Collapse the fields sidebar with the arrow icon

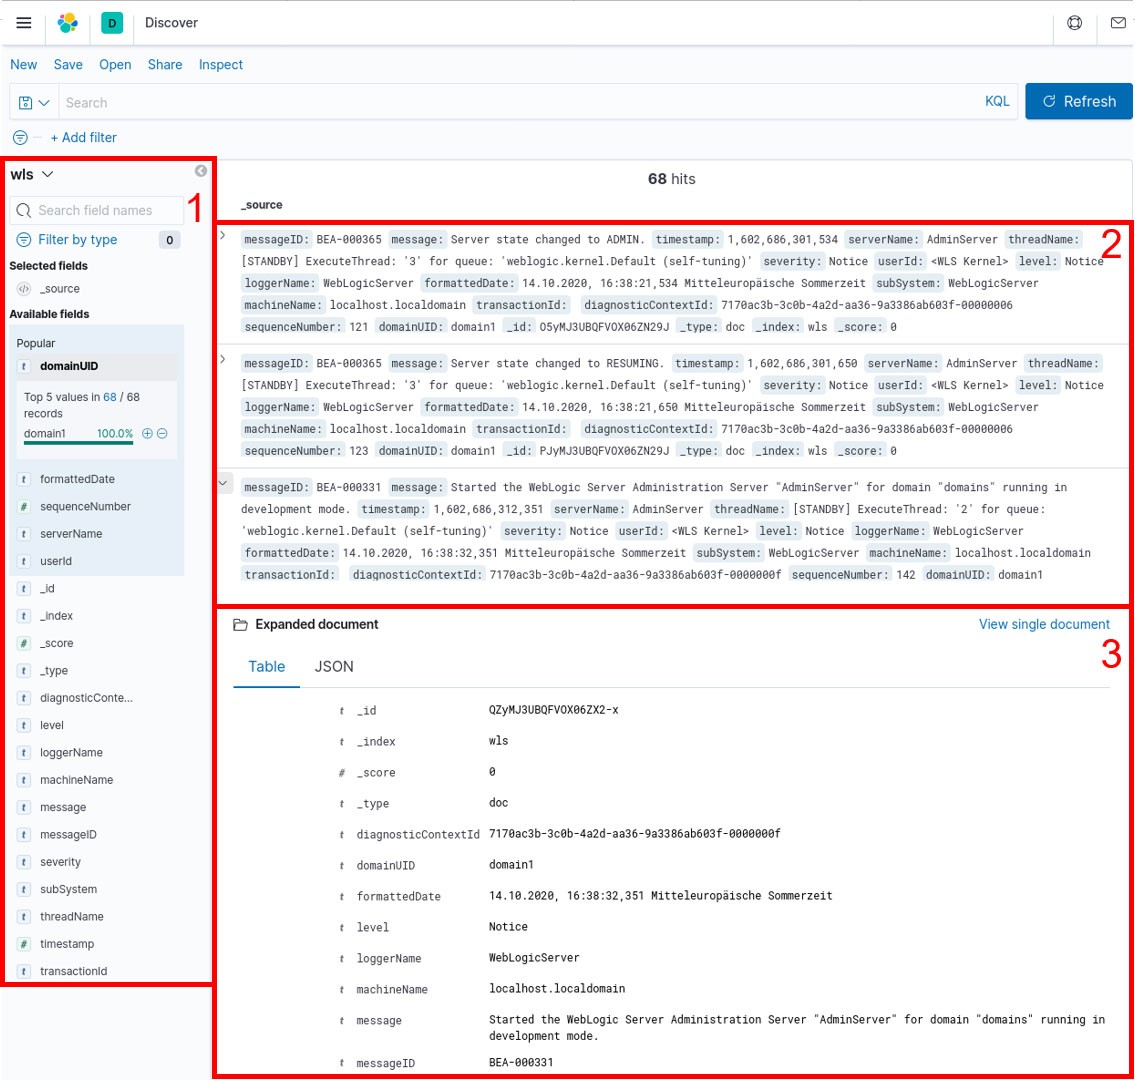click(201, 171)
